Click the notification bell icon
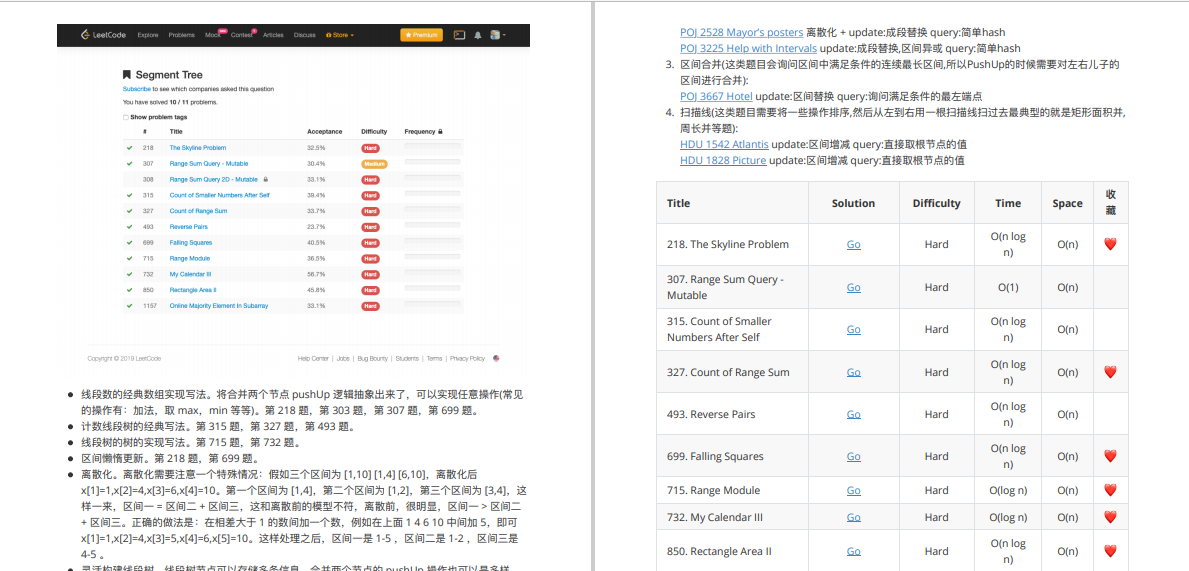 click(x=478, y=35)
